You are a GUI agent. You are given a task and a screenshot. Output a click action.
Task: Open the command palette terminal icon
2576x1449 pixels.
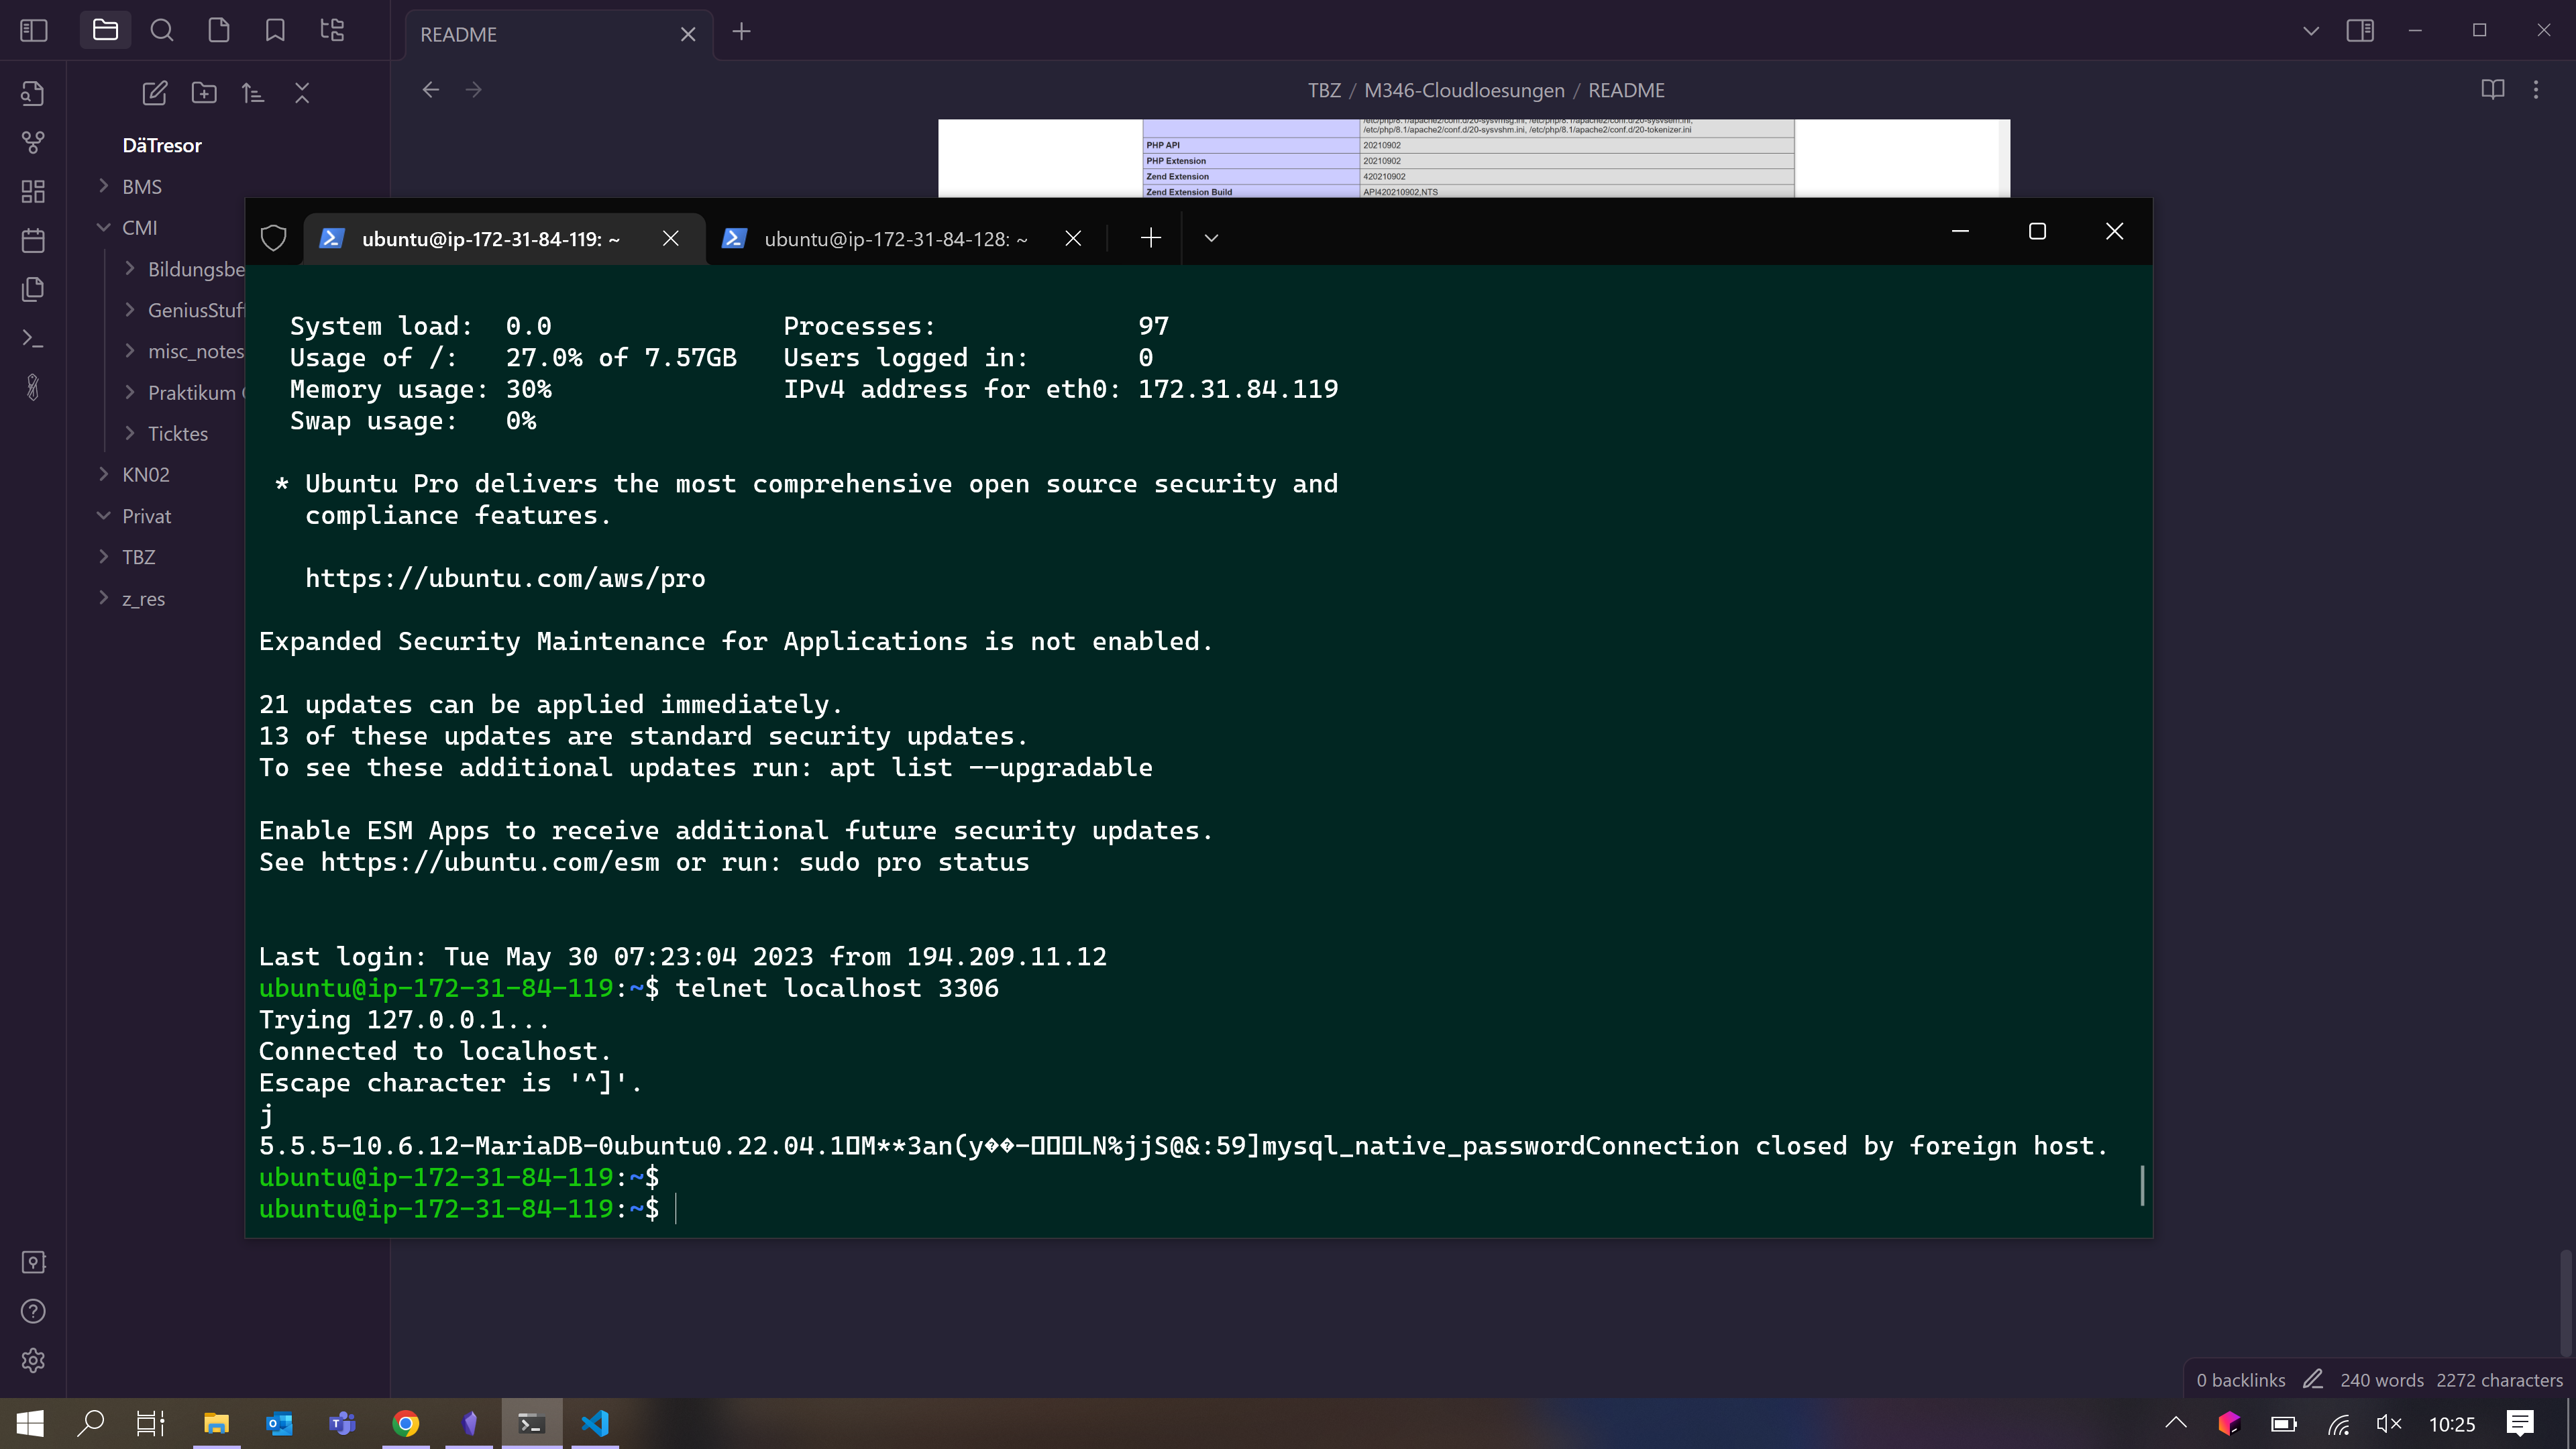tap(33, 339)
